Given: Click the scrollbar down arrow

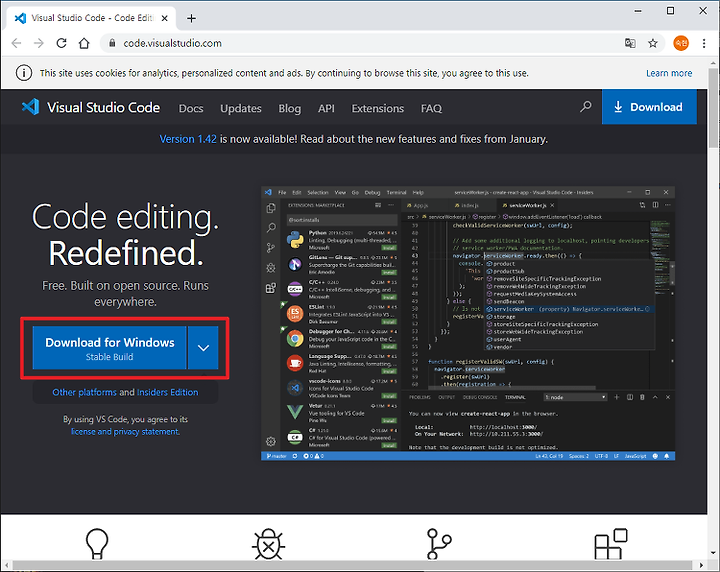Looking at the screenshot, I should 713,553.
